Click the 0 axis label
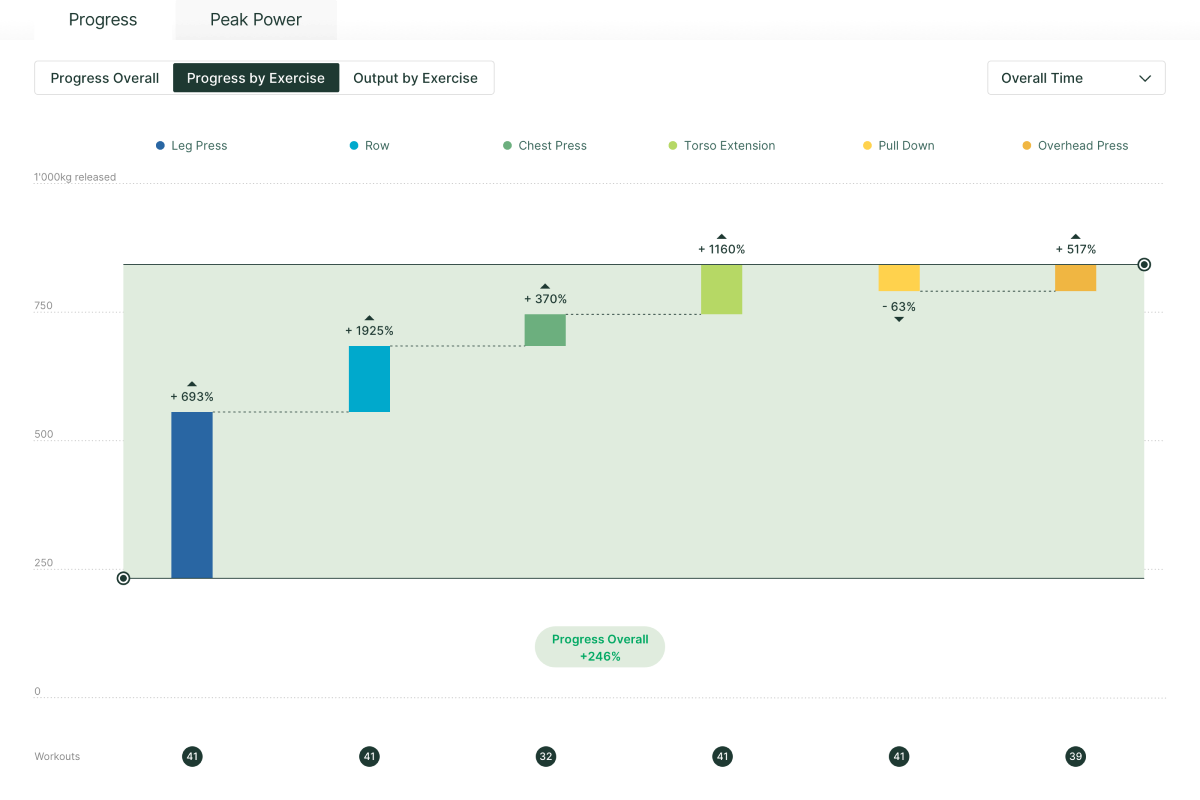The image size is (1200, 800). (x=38, y=691)
